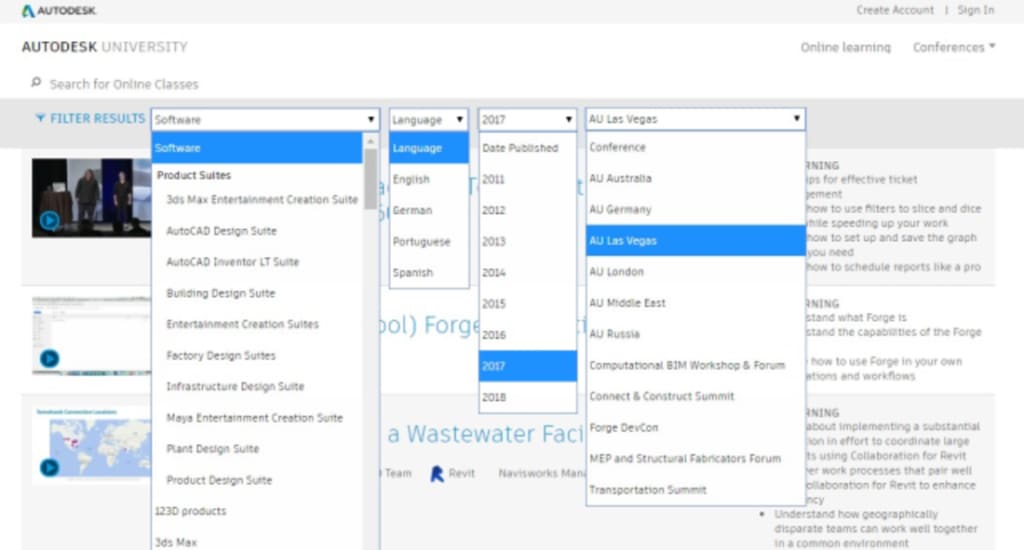Choose Building Design Suite
This screenshot has width=1024, height=550.
point(221,293)
